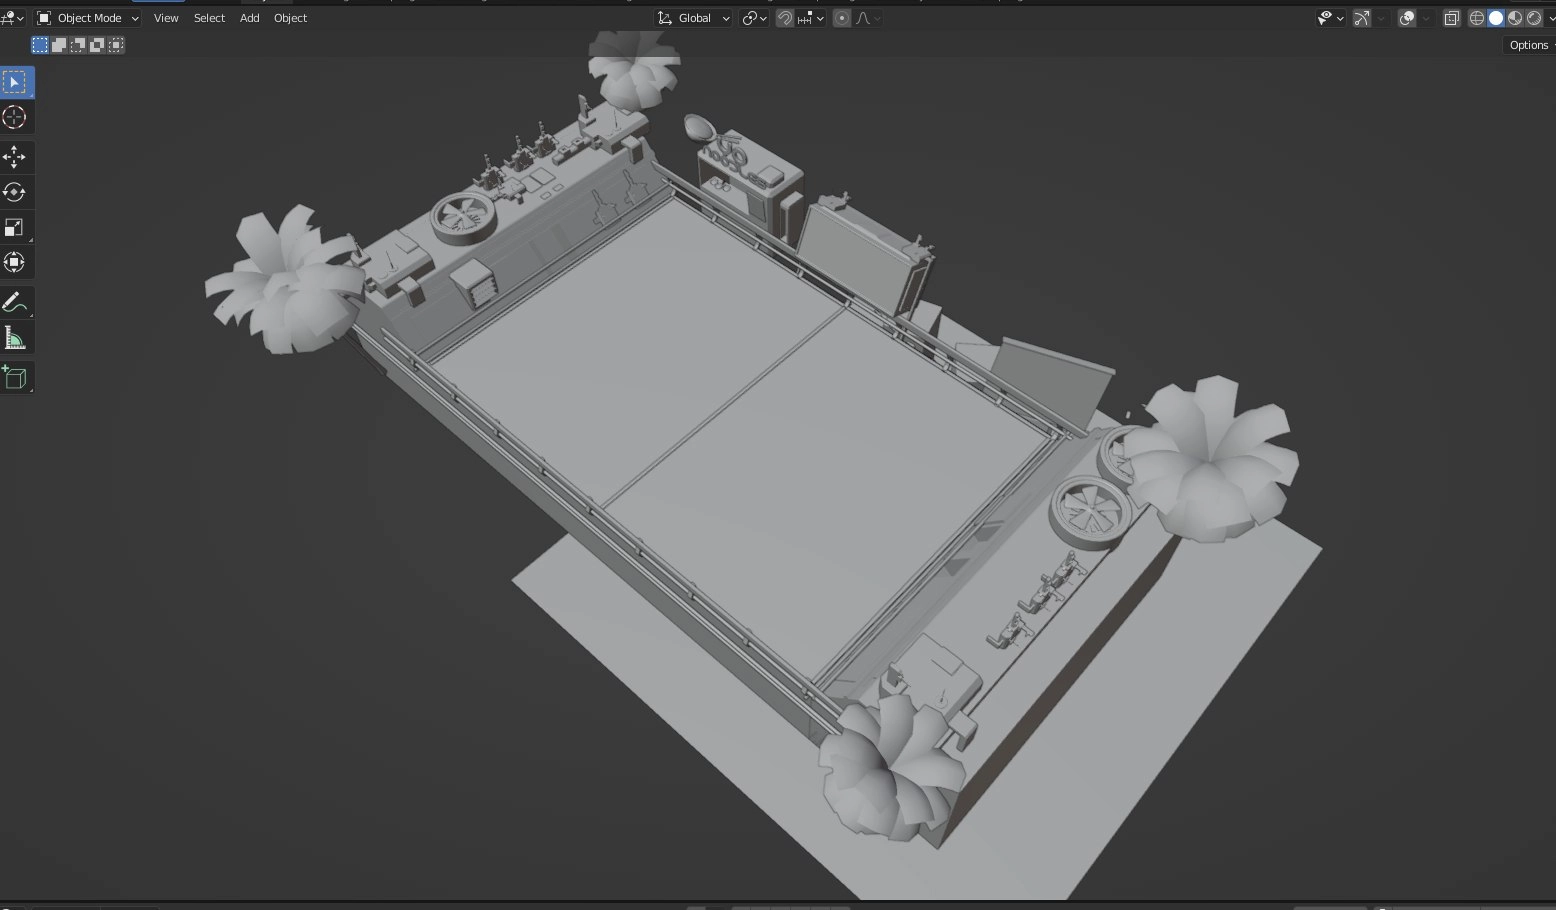Open Global transform orientation dropdown
This screenshot has width=1556, height=910.
point(694,18)
